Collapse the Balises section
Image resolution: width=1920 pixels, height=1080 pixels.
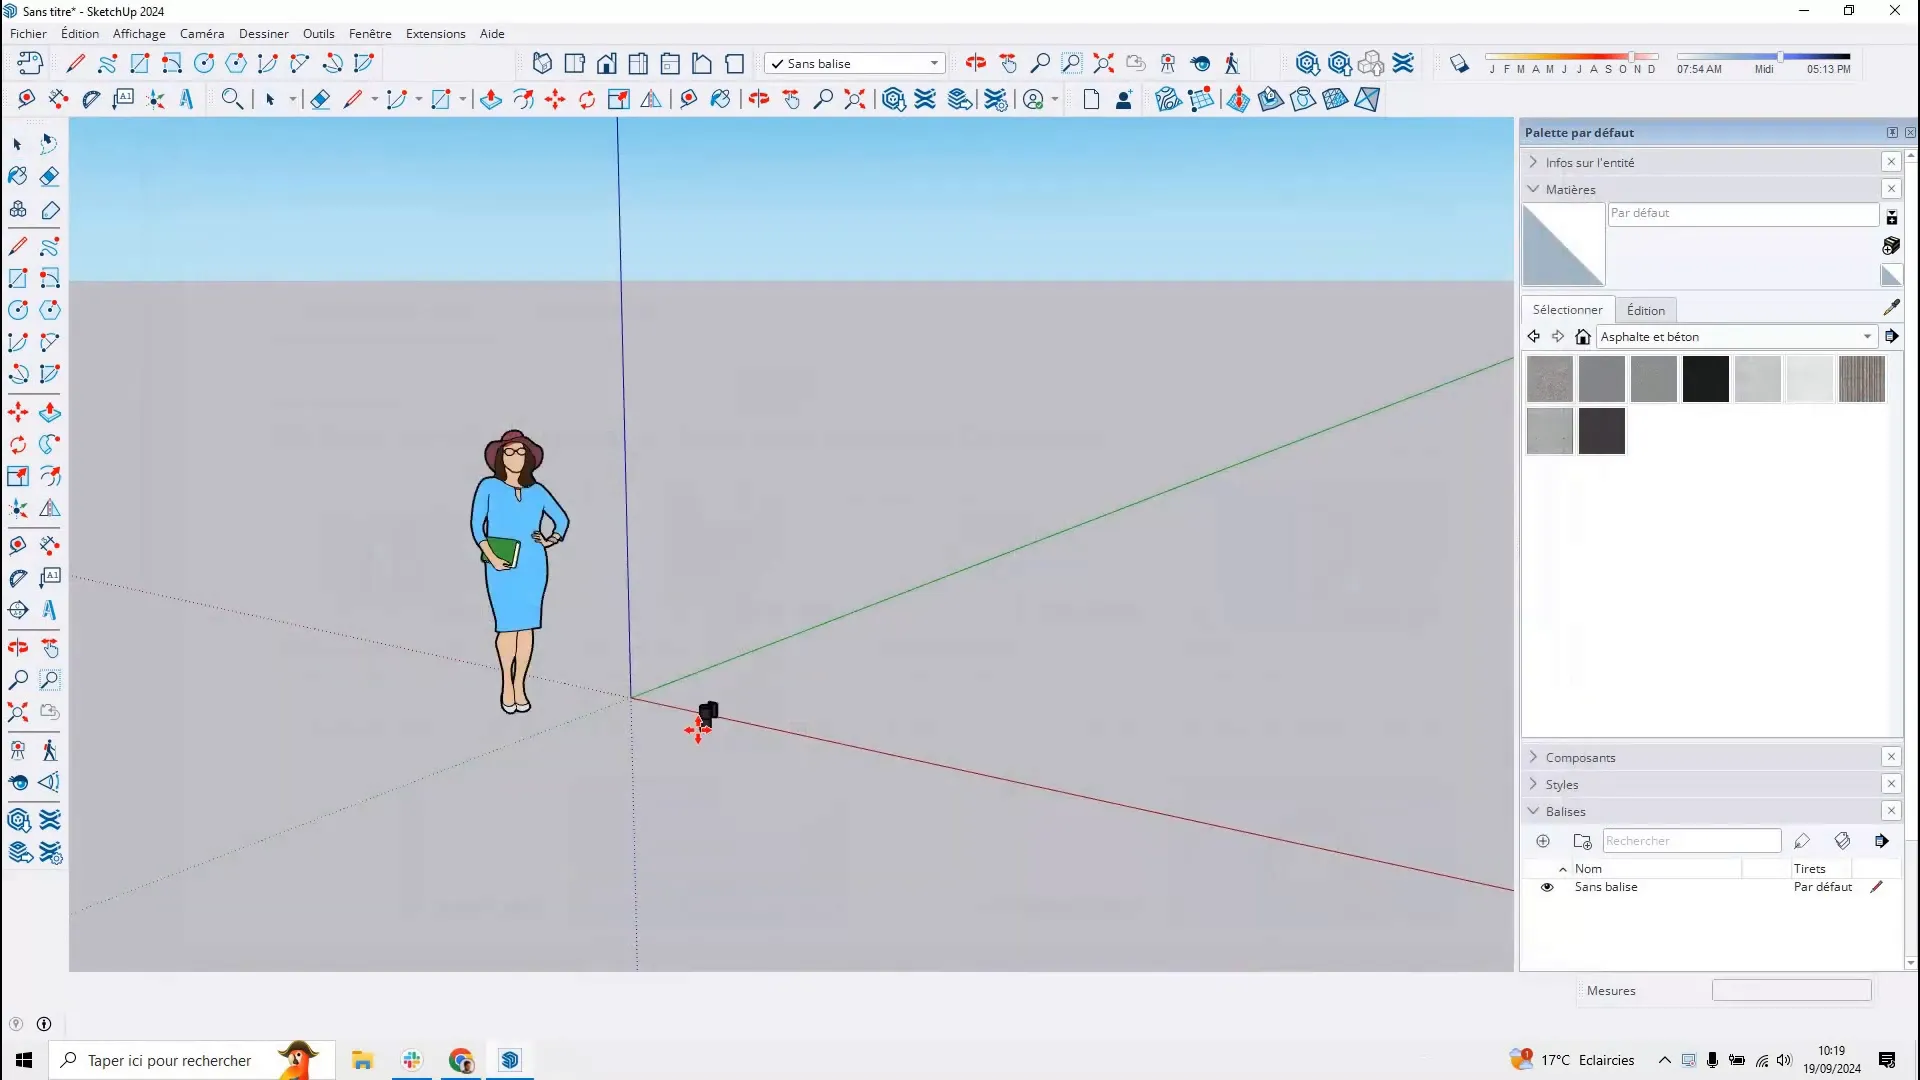click(1533, 811)
